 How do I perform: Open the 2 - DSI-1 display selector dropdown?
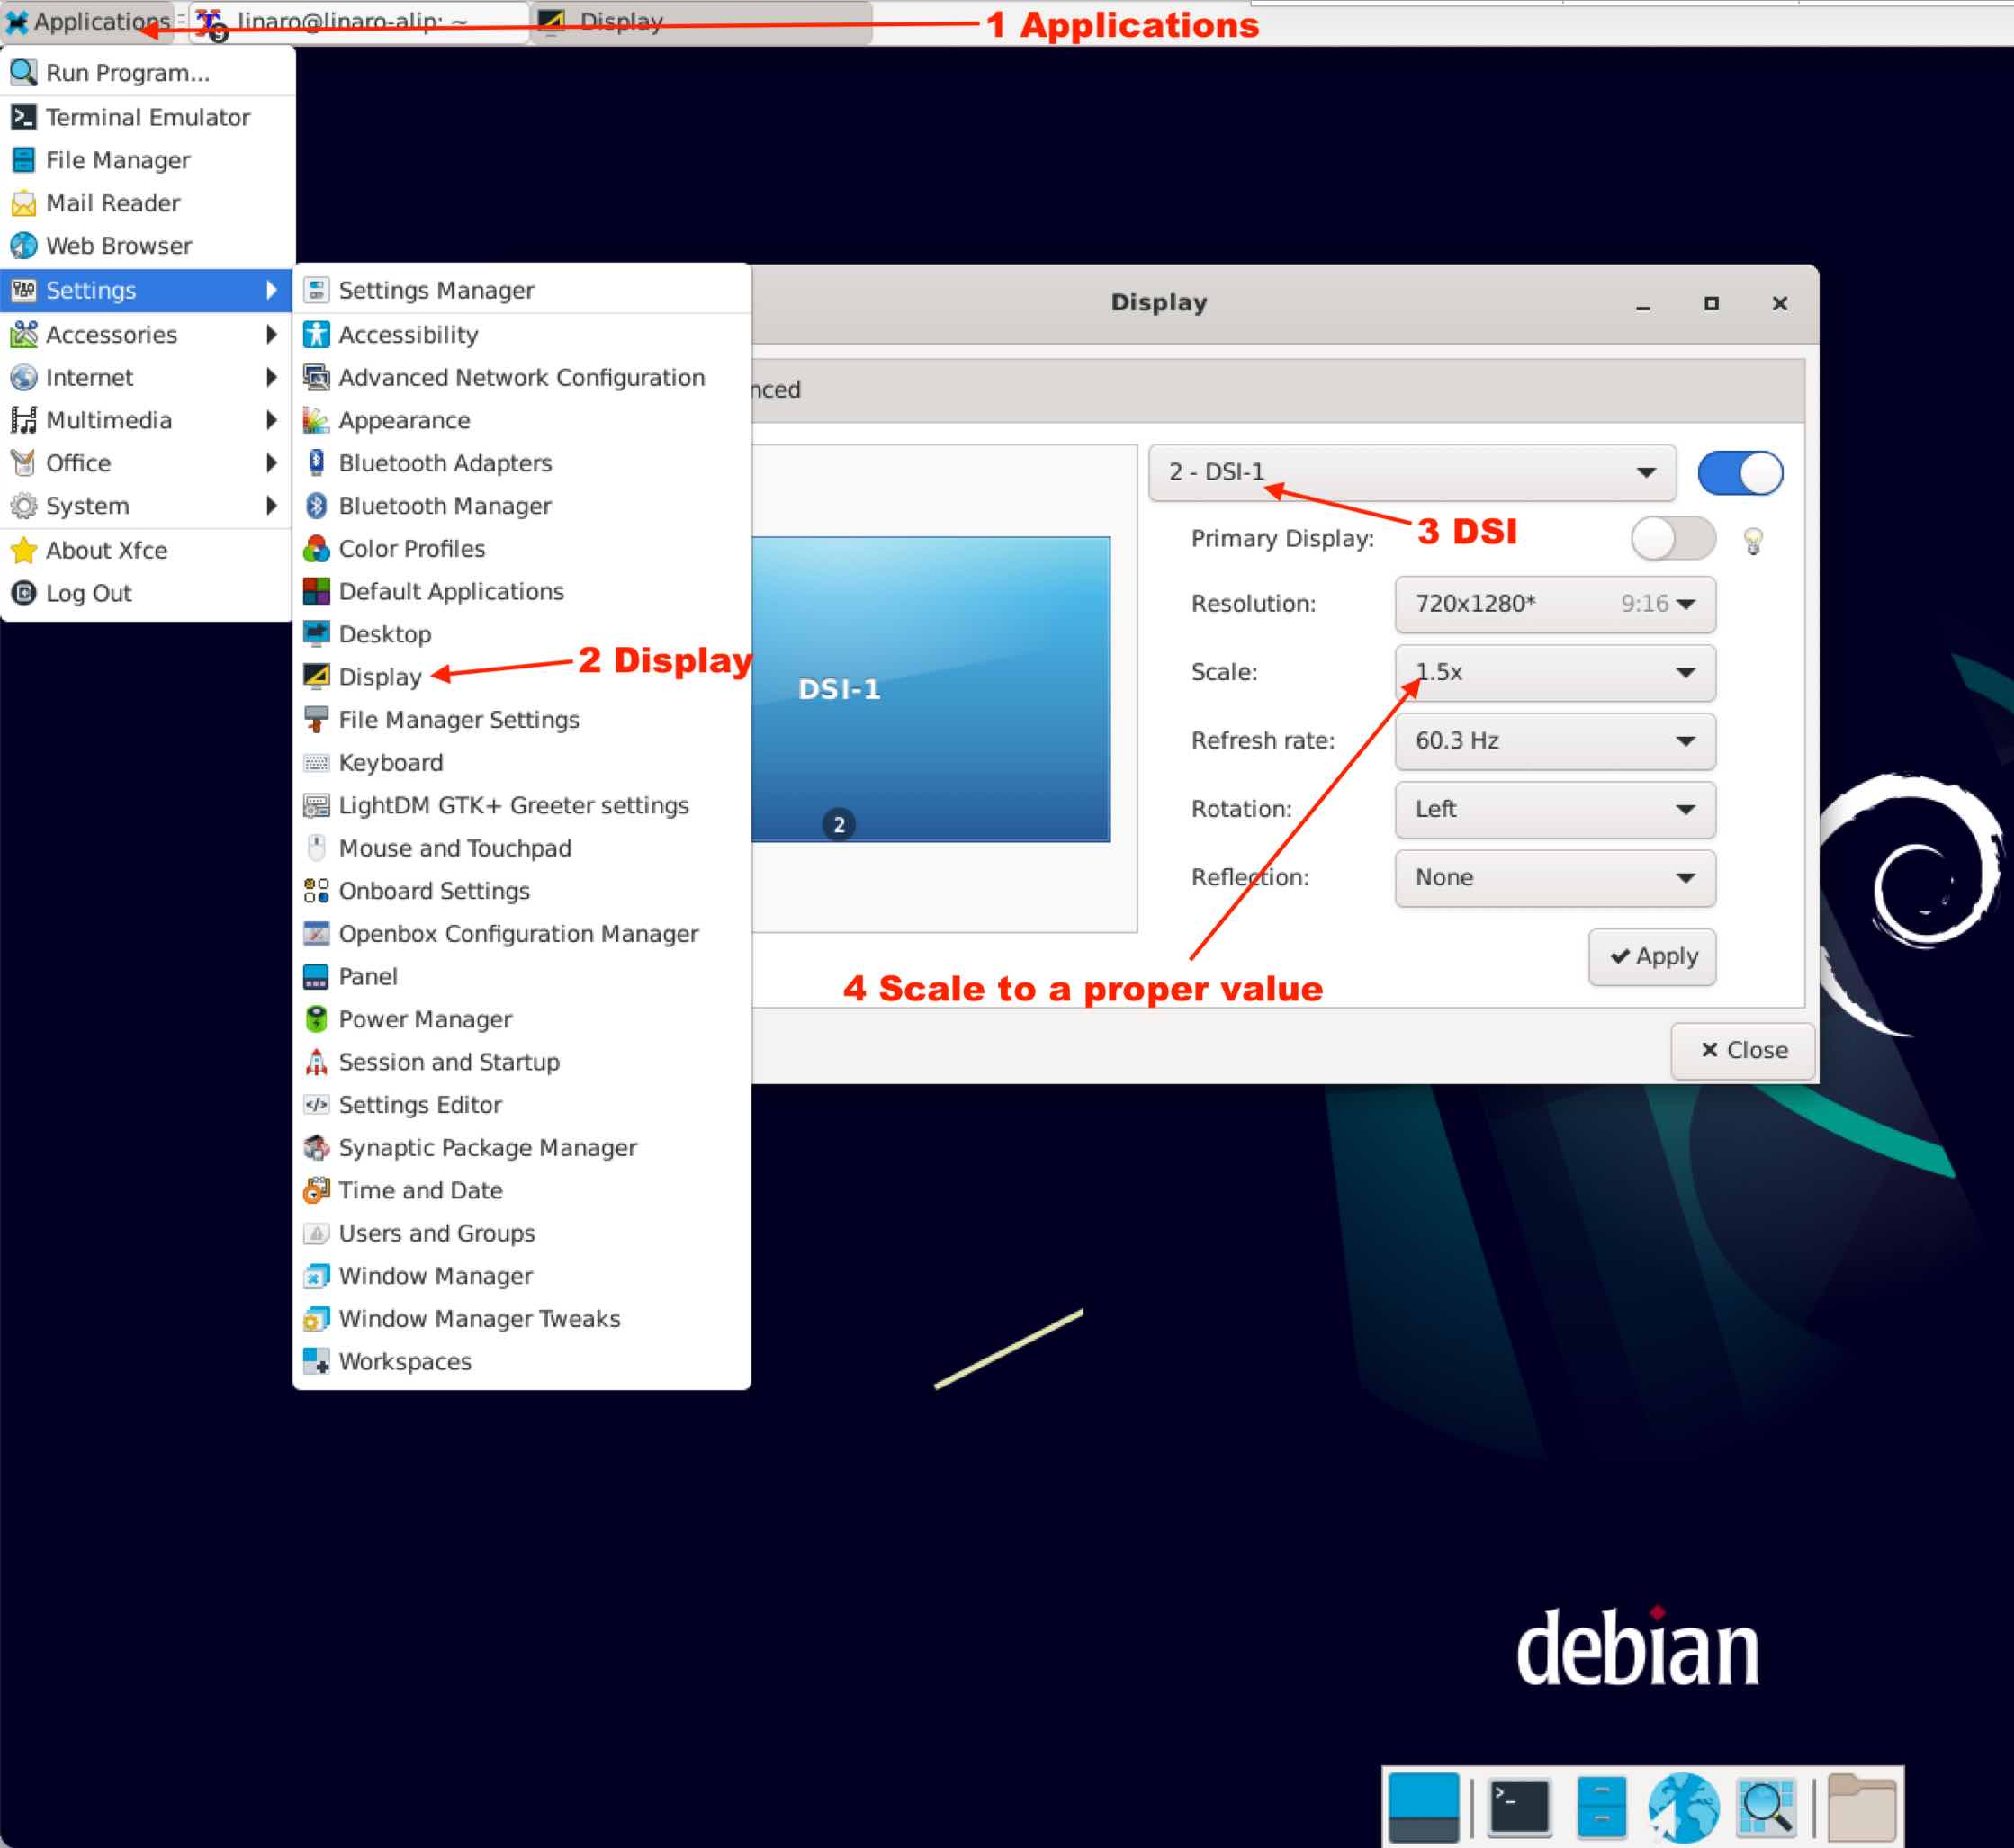[x=1412, y=472]
